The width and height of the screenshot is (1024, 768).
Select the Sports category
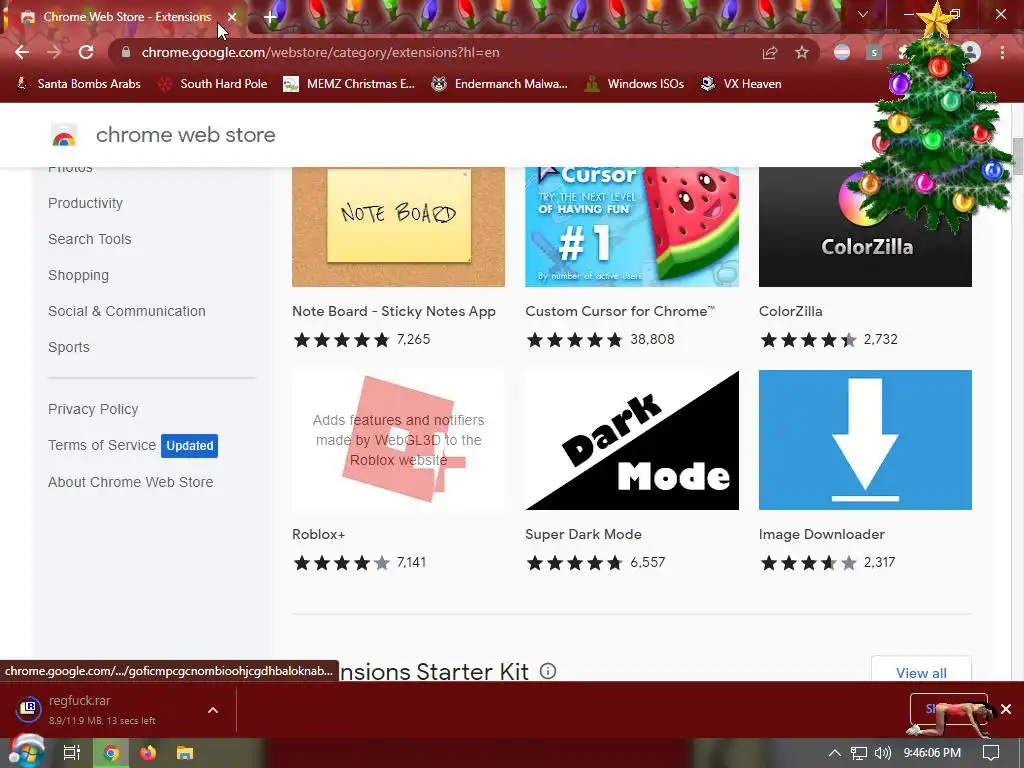pos(69,347)
